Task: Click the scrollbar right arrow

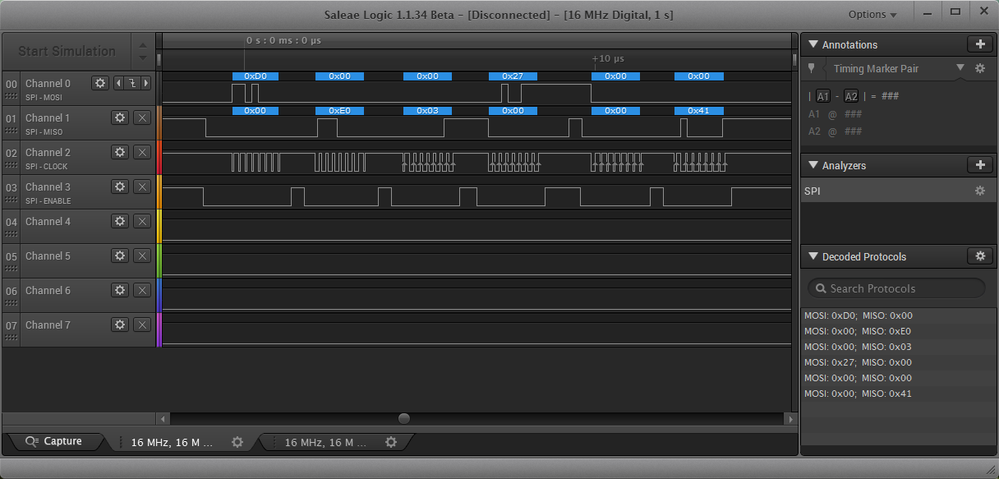Action: [x=791, y=419]
